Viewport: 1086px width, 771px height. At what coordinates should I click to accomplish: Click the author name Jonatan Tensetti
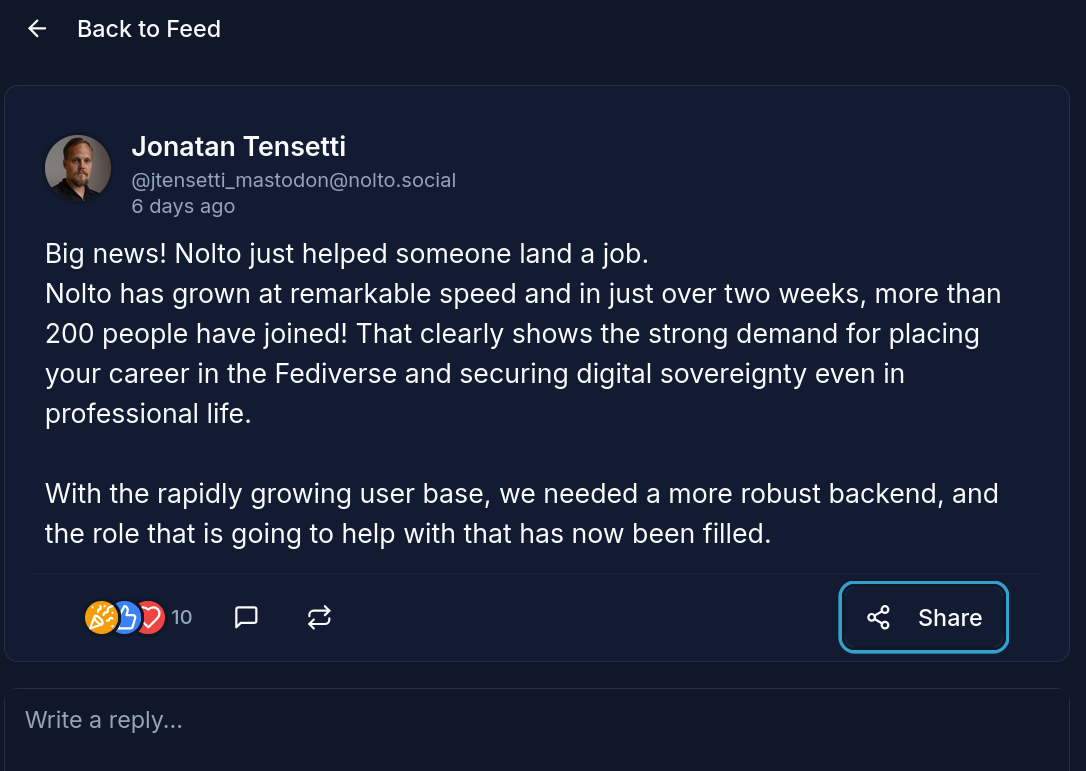click(238, 147)
